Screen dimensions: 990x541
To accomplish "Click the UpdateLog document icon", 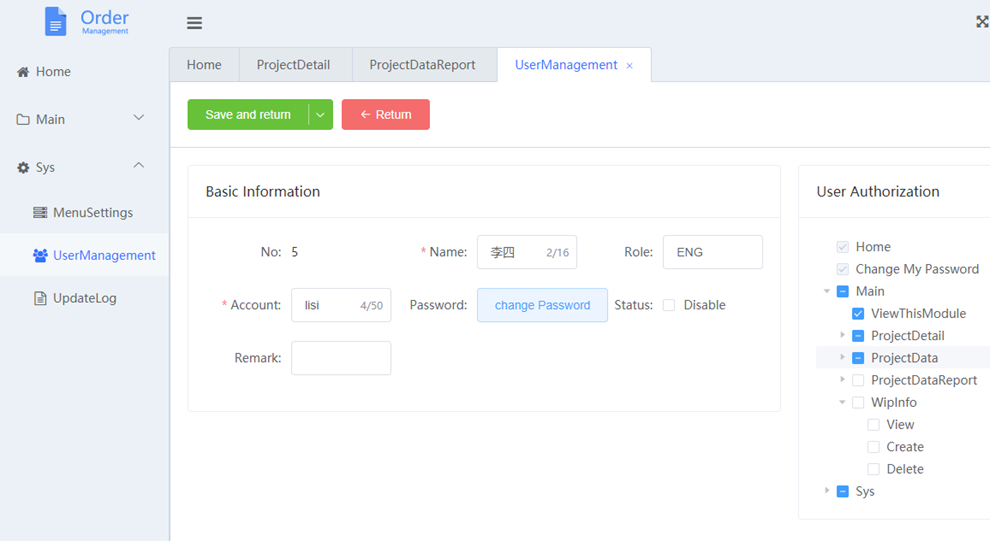I will [x=40, y=298].
